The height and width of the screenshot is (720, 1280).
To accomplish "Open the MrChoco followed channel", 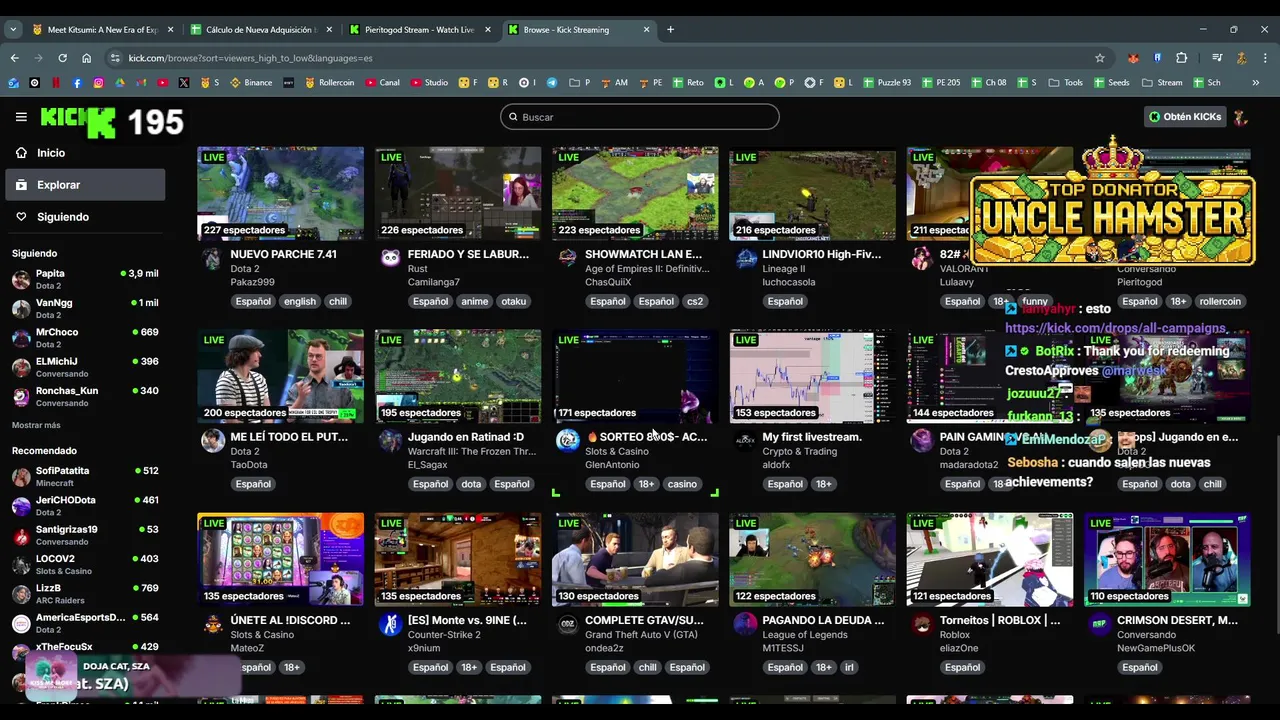I will 85,337.
